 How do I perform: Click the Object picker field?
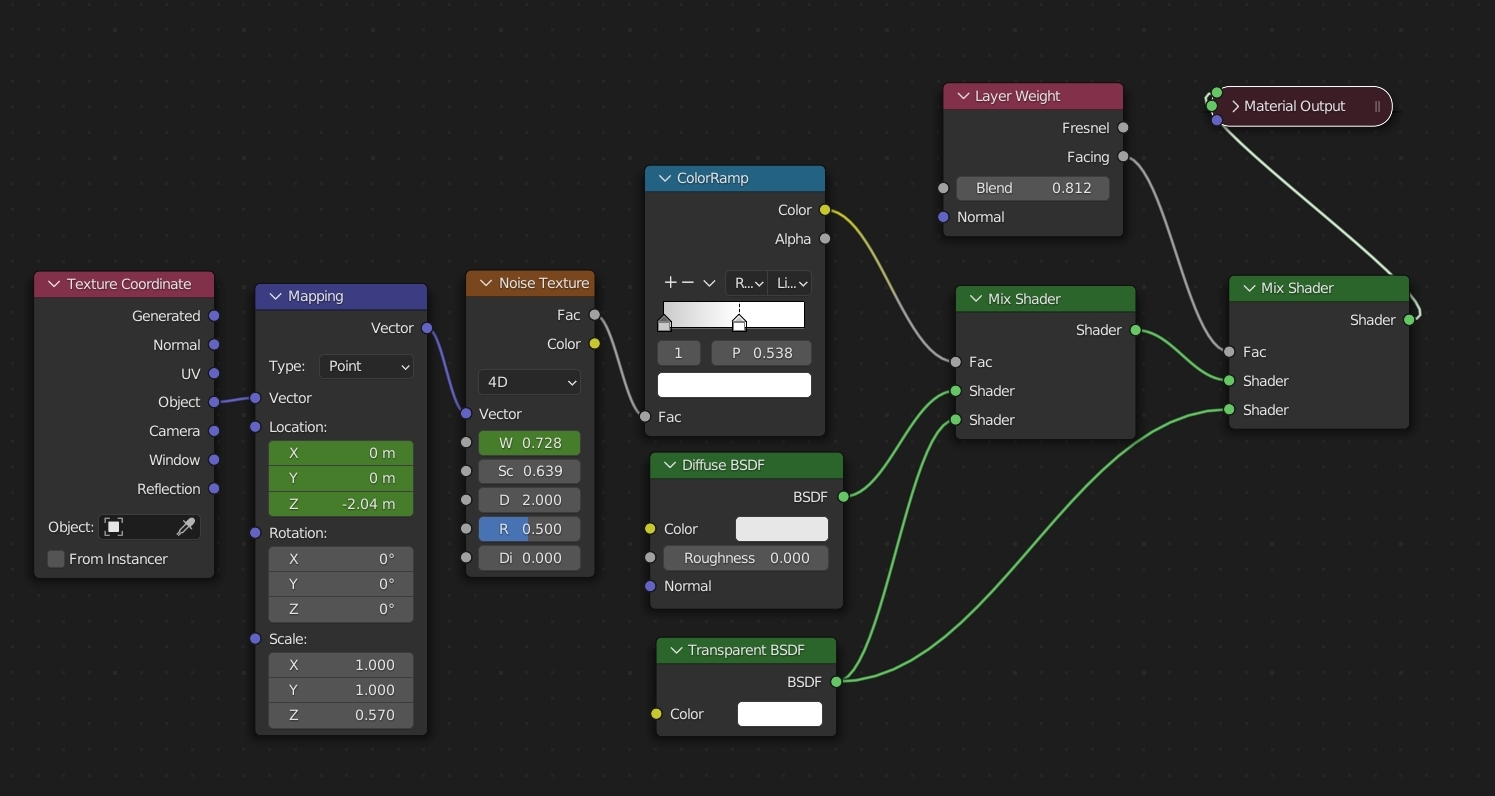click(x=150, y=527)
